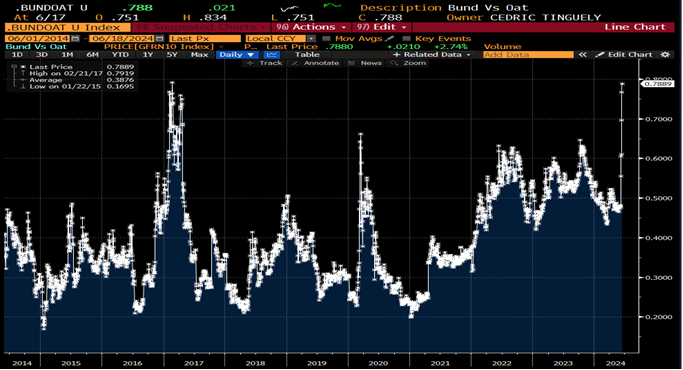The width and height of the screenshot is (683, 370).
Task: Open the start date calendar picker icon
Action: [75, 38]
